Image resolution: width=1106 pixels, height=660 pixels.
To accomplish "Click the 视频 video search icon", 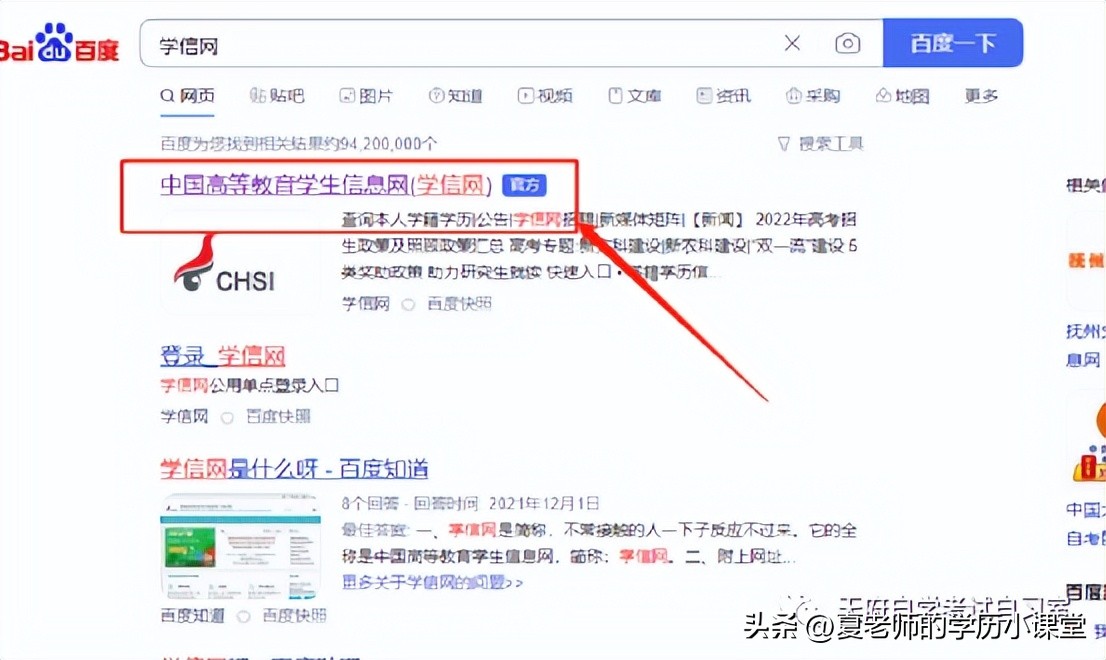I will click(x=525, y=95).
